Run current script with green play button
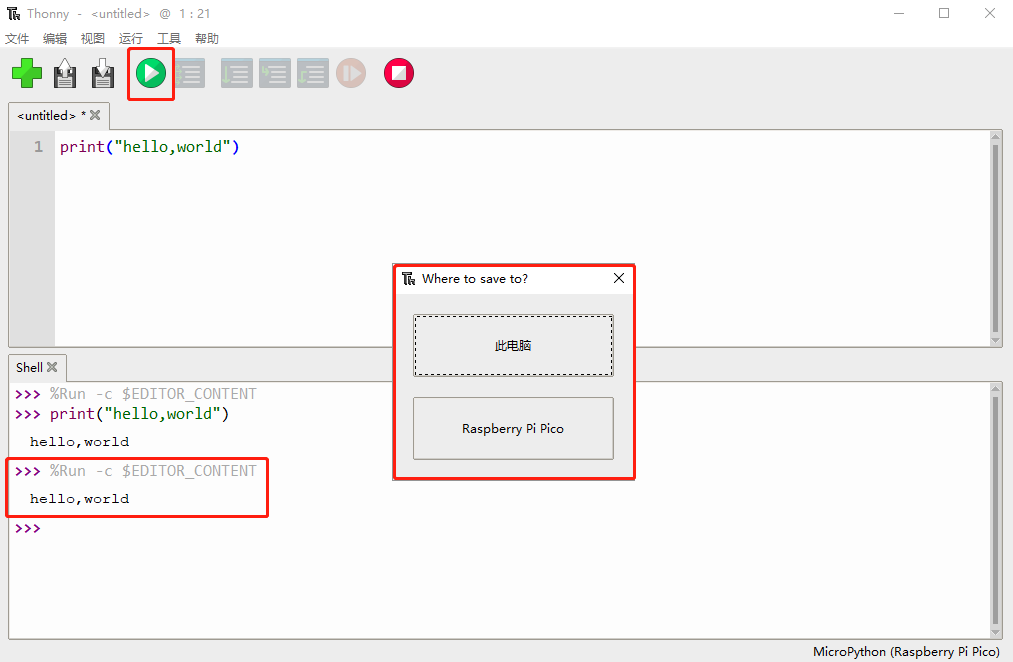Viewport: 1013px width, 662px height. (x=151, y=73)
